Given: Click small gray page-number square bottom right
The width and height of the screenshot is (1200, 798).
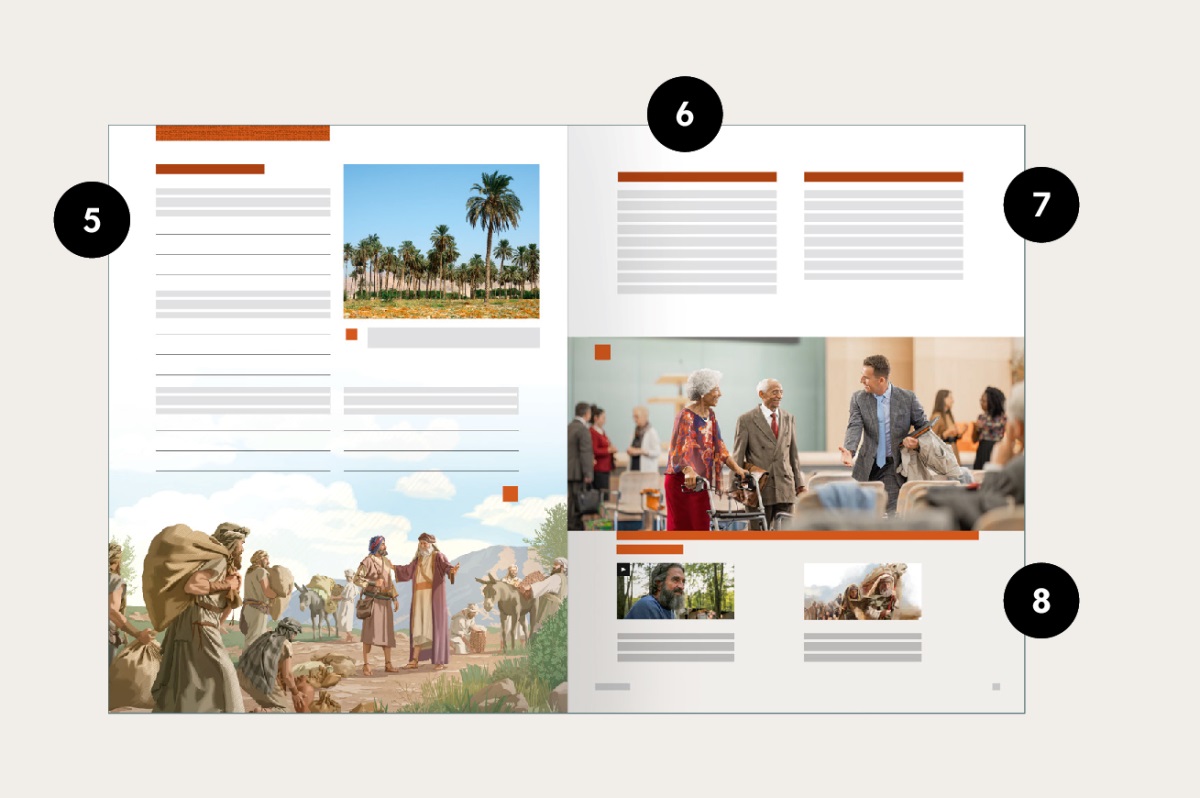Looking at the screenshot, I should pyautogui.click(x=995, y=687).
